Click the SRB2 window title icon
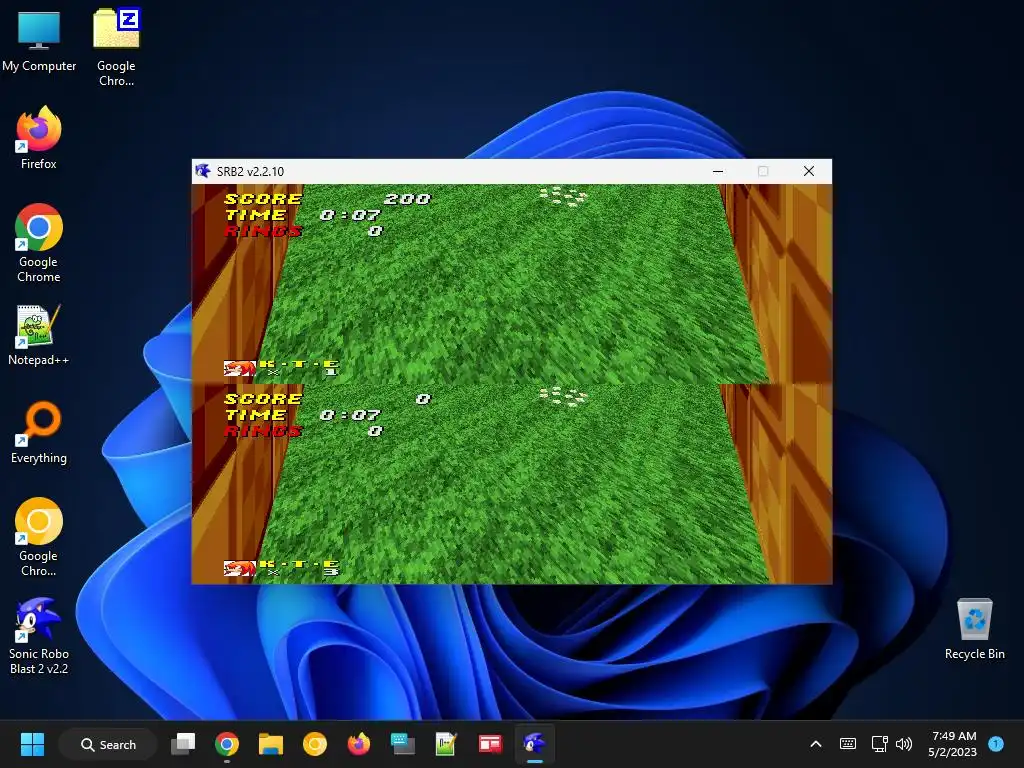The width and height of the screenshot is (1024, 768). [x=203, y=171]
